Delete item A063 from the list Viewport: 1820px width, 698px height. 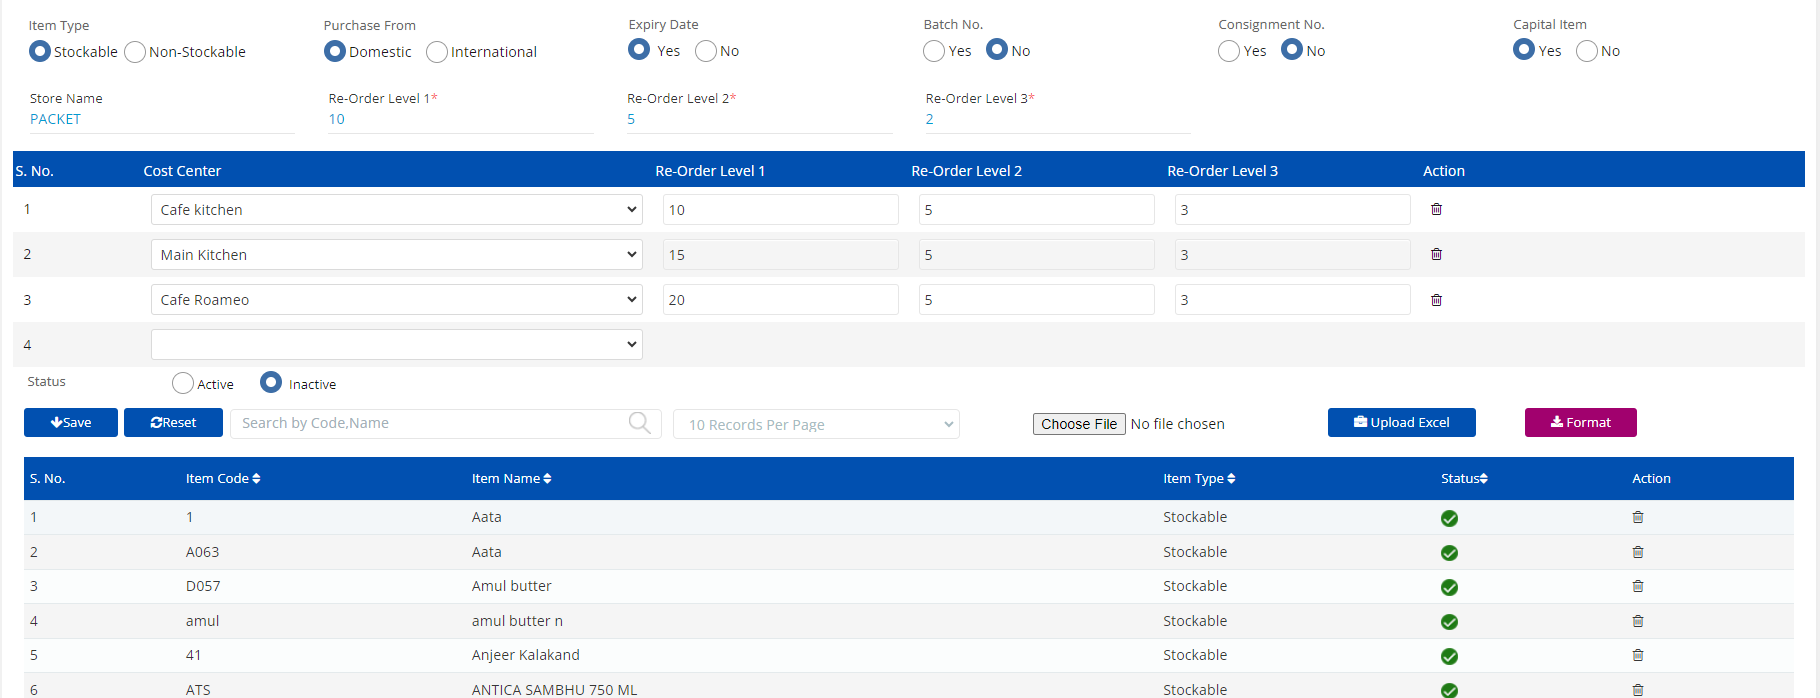[1638, 552]
